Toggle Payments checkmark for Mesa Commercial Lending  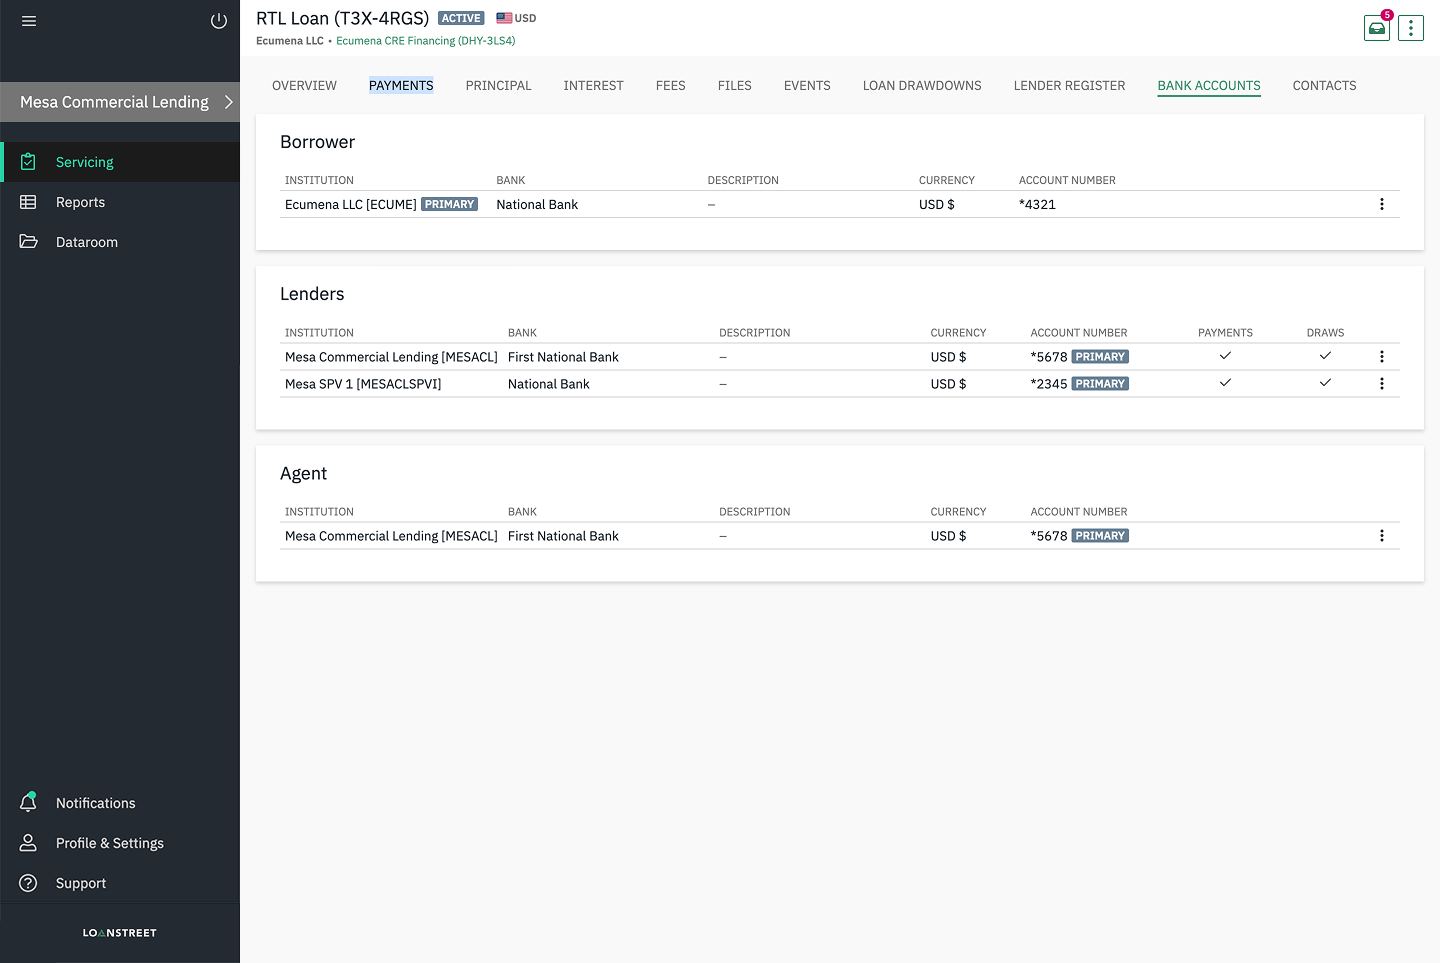(x=1225, y=356)
